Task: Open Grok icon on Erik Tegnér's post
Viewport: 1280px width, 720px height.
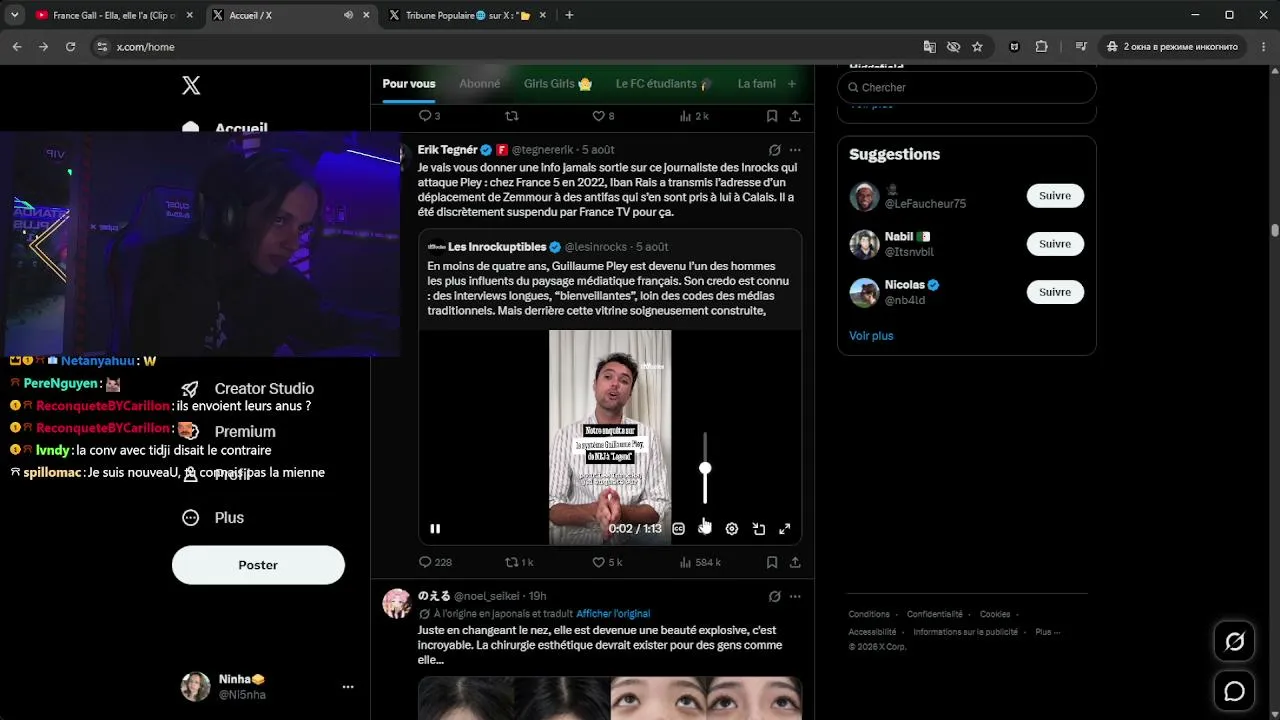Action: click(x=774, y=150)
